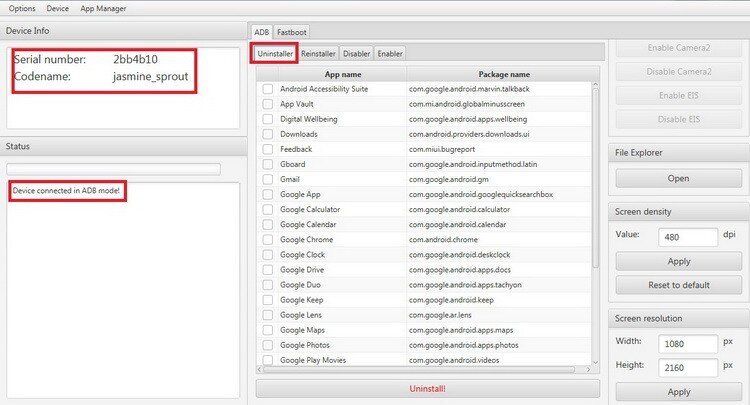Switch to the Fastboot tab
Image resolution: width=750 pixels, height=405 pixels.
click(291, 32)
